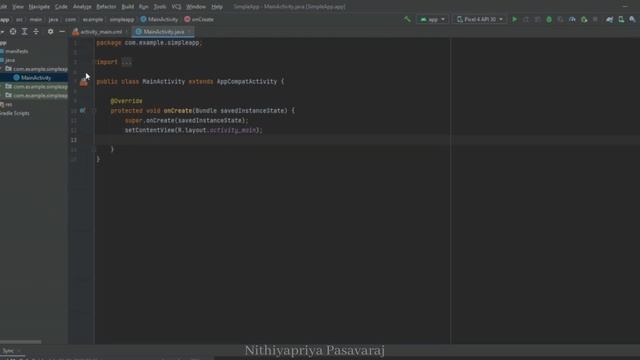640x360 pixels.
Task: Expand the folded import statement
Action: (x=127, y=62)
